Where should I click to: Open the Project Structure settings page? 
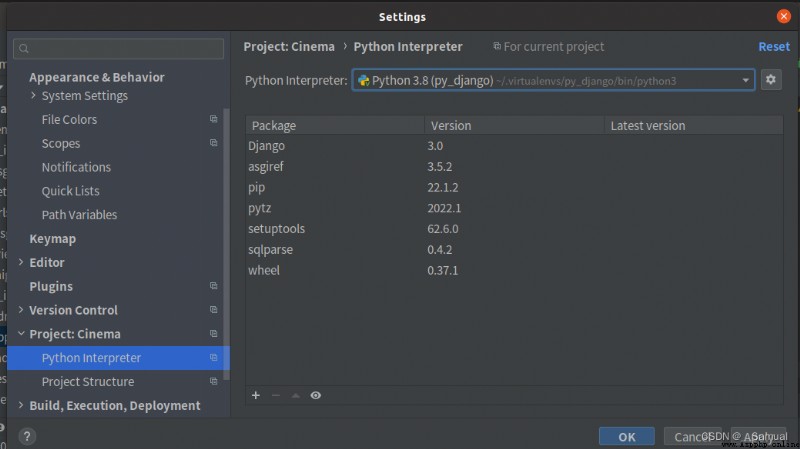[88, 382]
